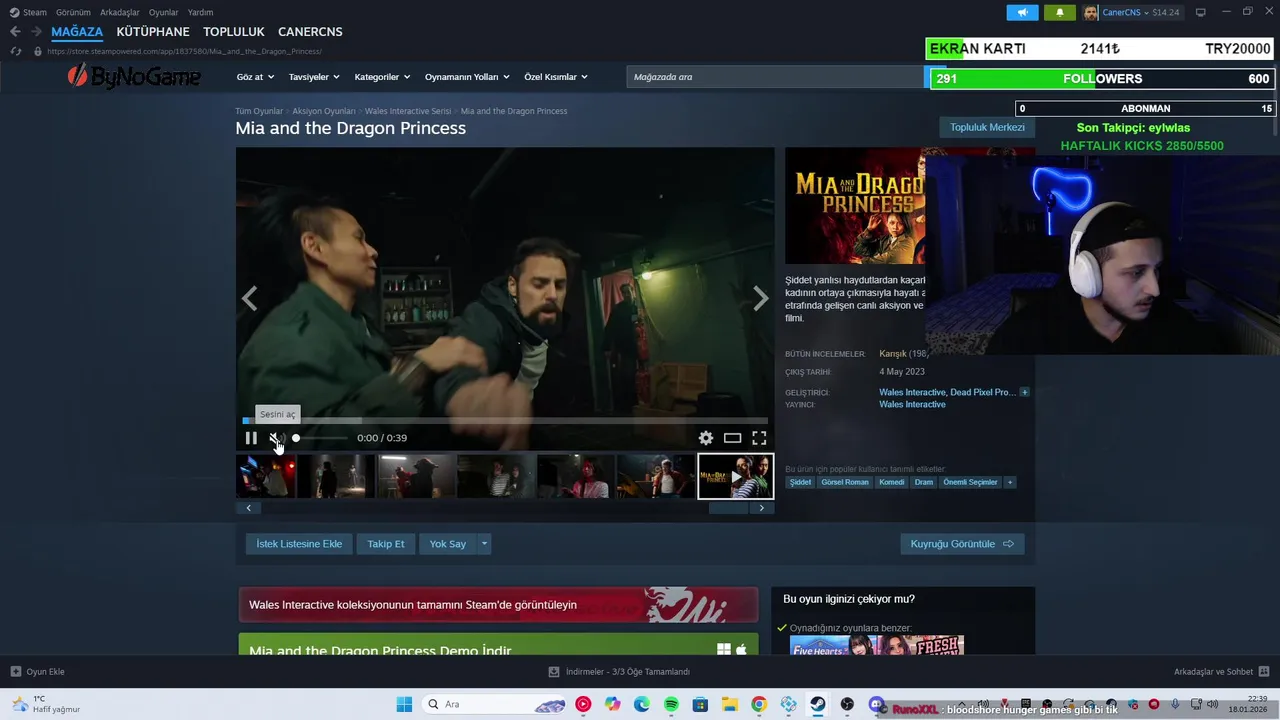Open the notifications bell

pos(1059,12)
